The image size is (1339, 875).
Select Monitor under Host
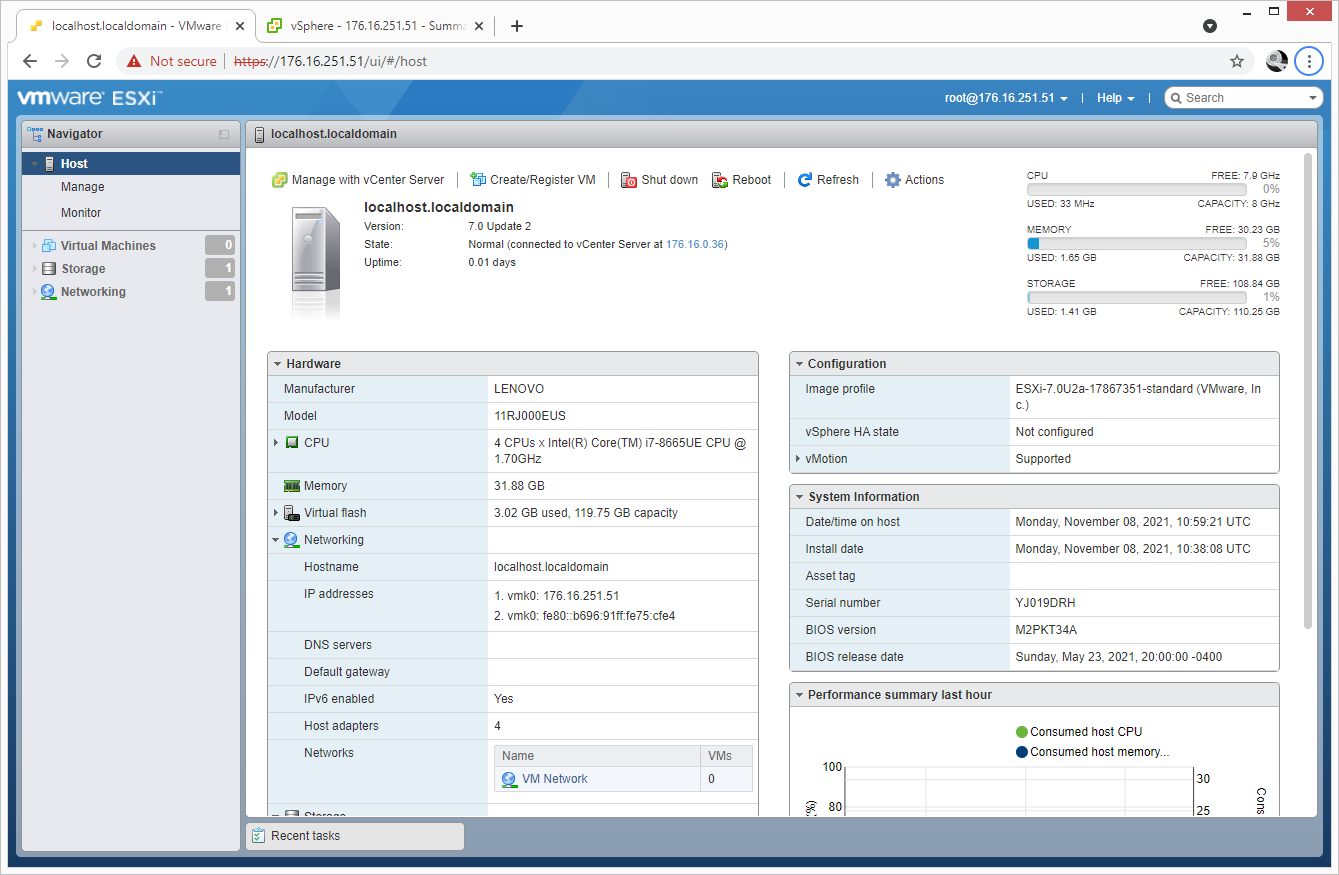pyautogui.click(x=81, y=213)
